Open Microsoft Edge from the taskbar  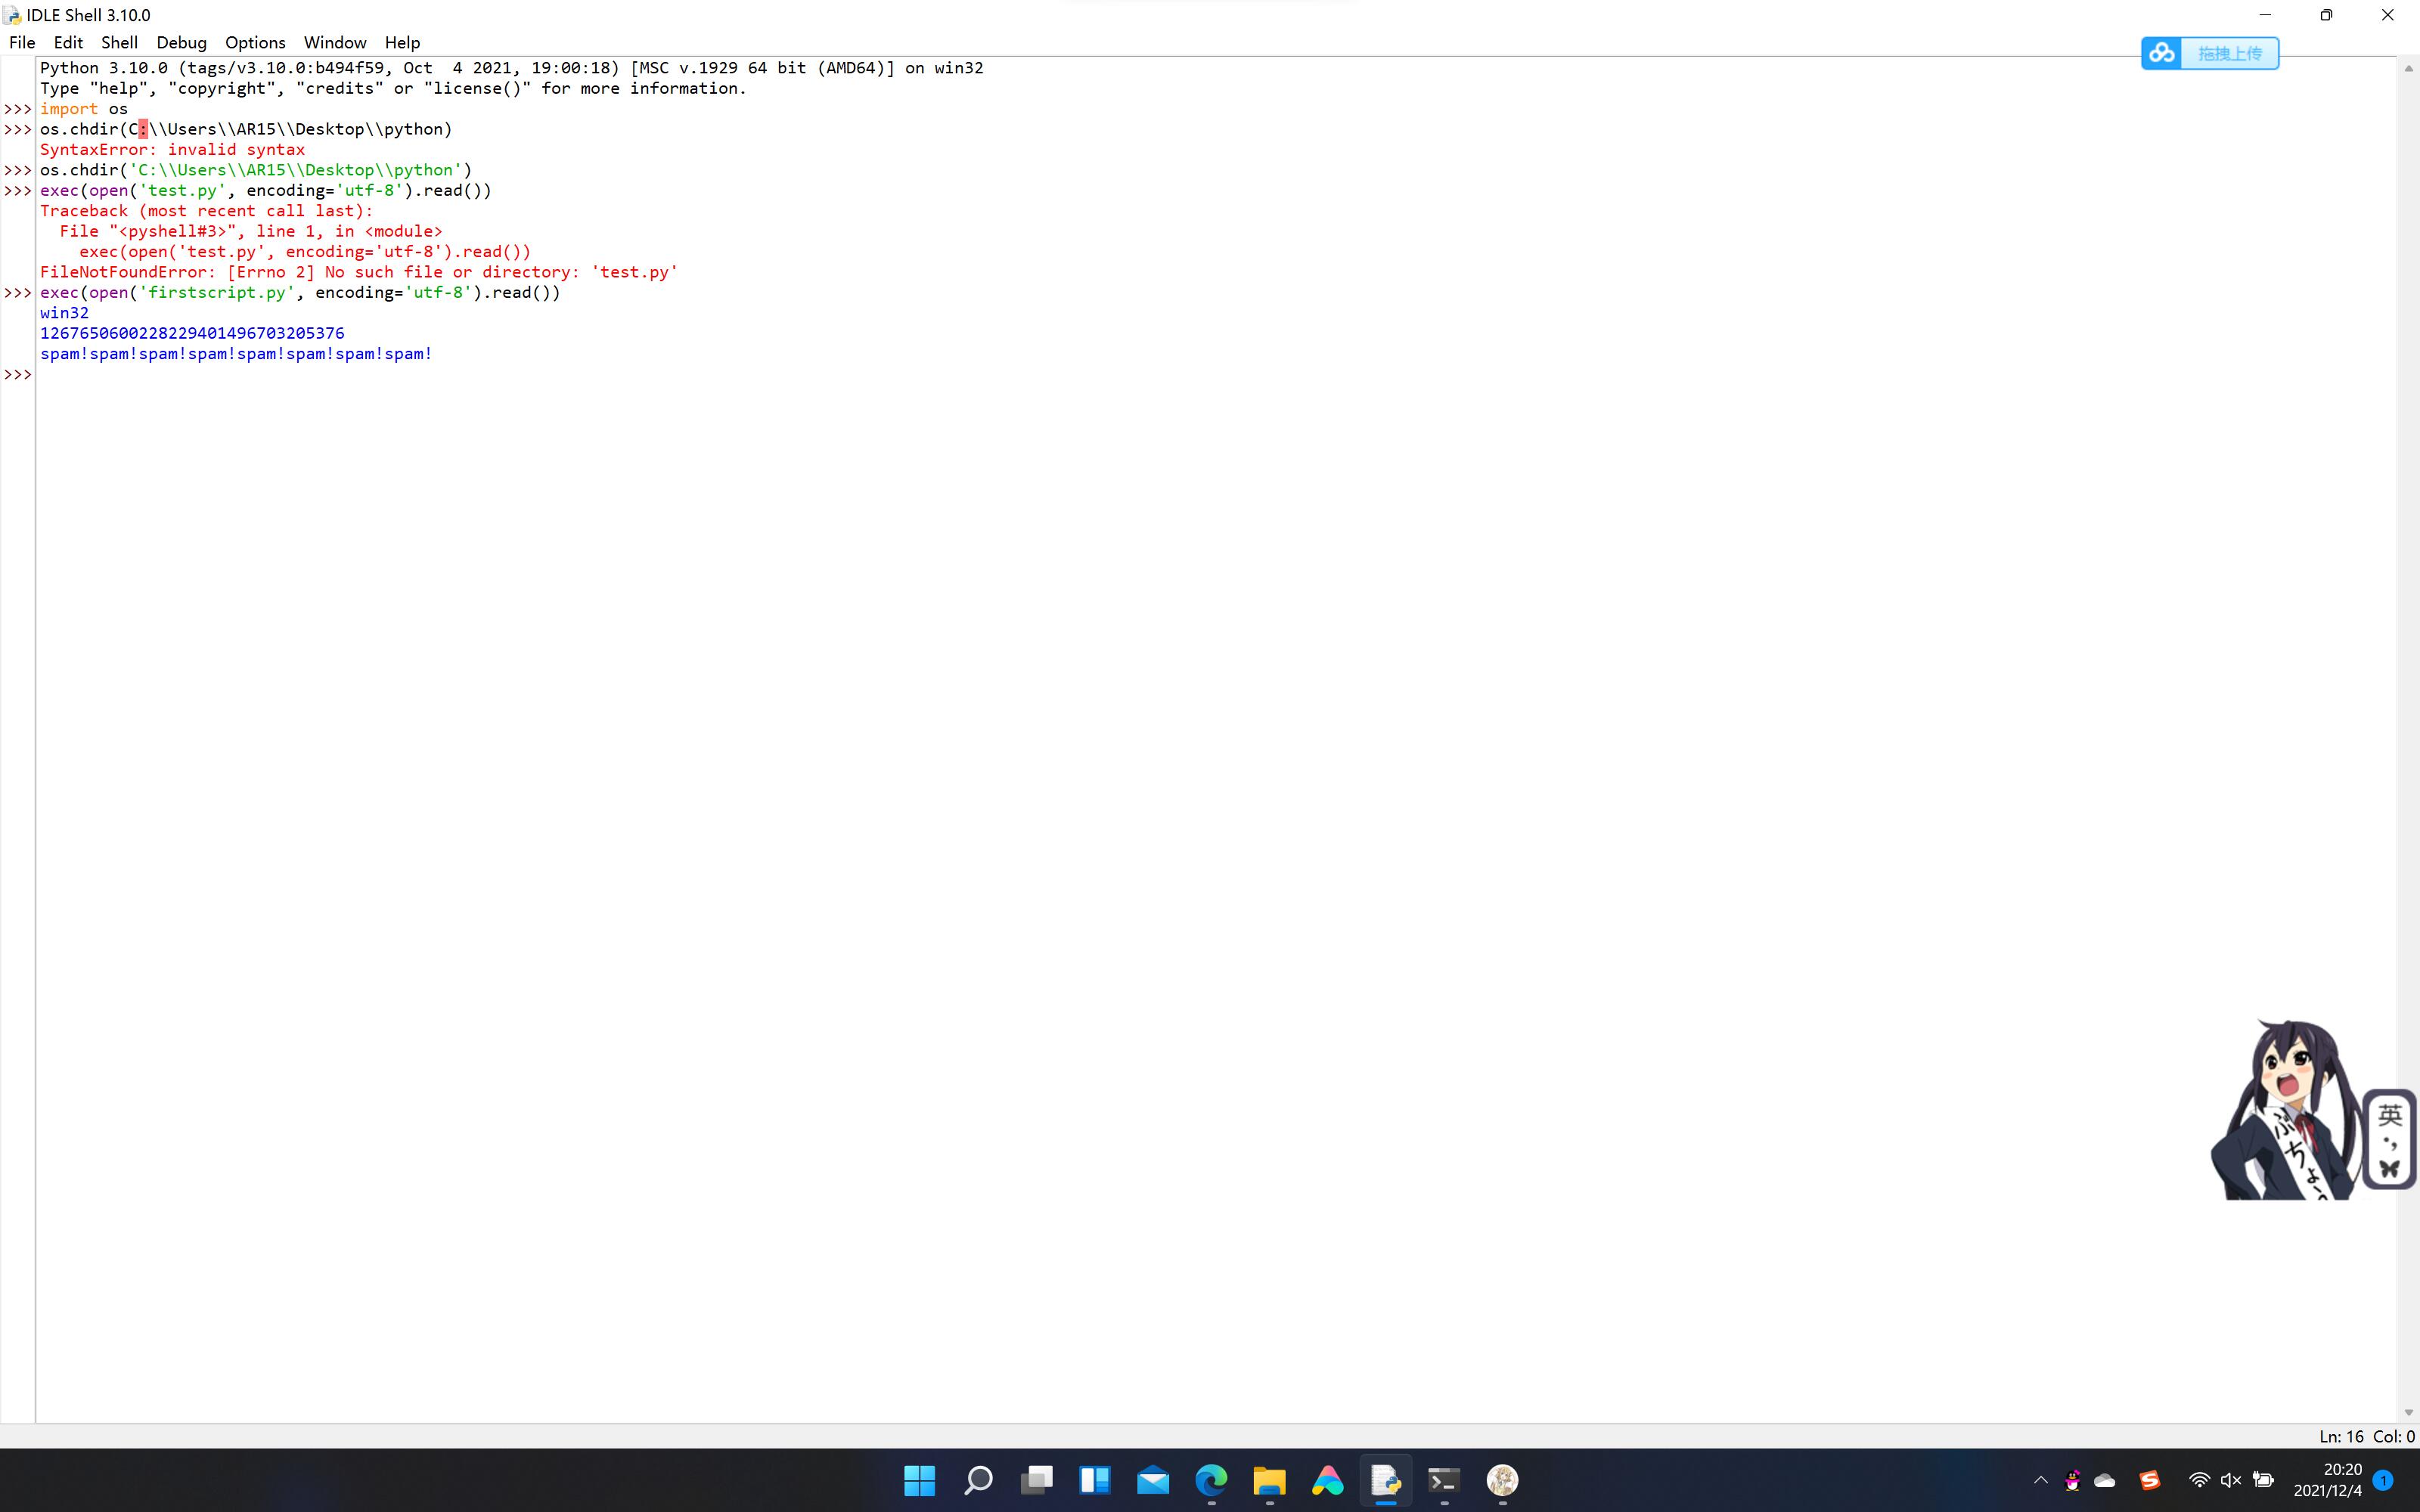(x=1211, y=1480)
